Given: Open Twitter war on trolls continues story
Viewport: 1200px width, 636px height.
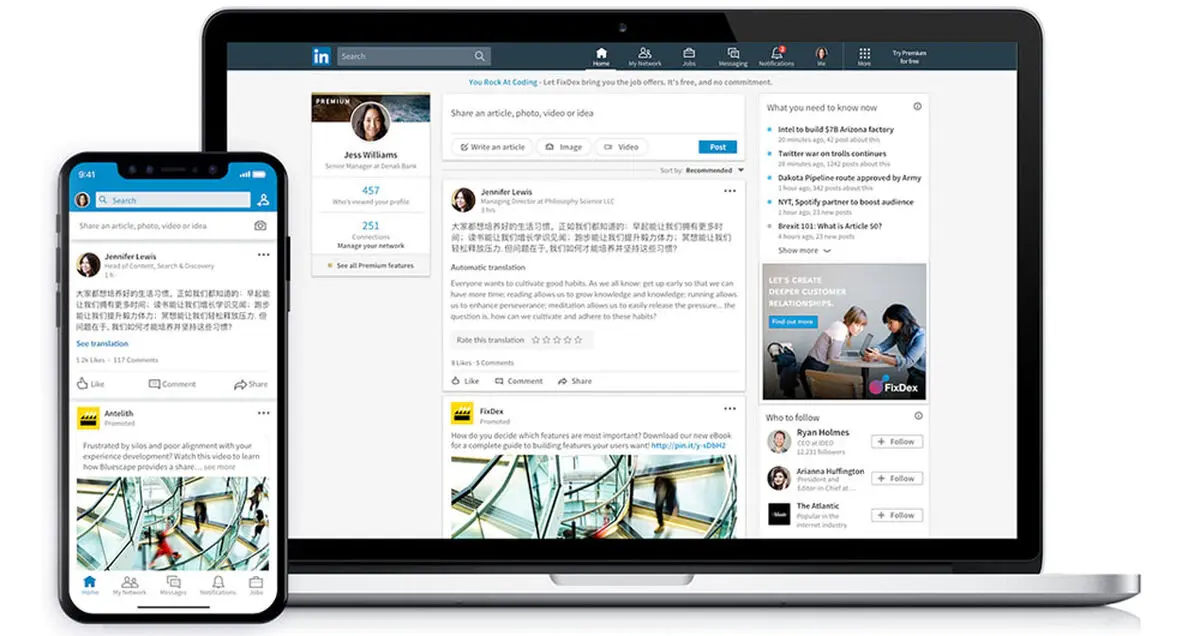Looking at the screenshot, I should [x=832, y=154].
